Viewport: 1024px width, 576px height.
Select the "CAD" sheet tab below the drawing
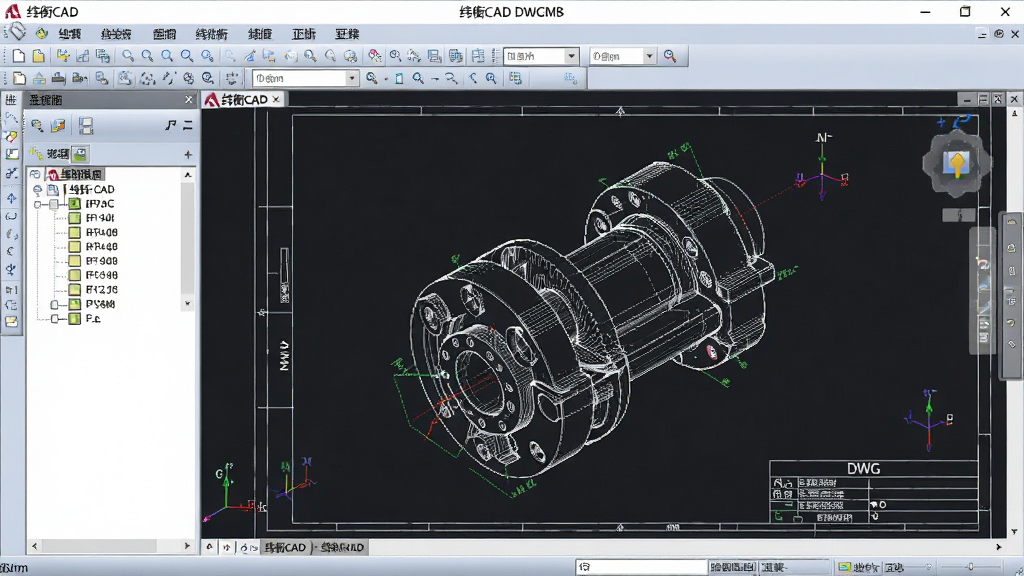coord(285,547)
